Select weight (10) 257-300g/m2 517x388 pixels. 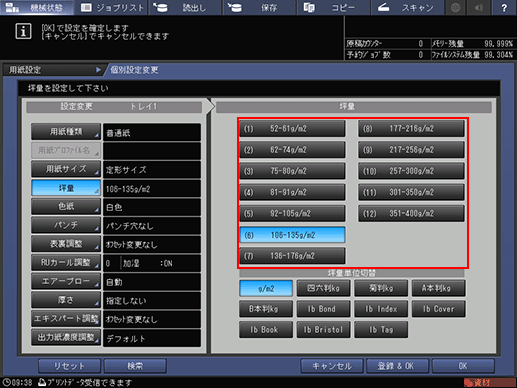tap(411, 171)
